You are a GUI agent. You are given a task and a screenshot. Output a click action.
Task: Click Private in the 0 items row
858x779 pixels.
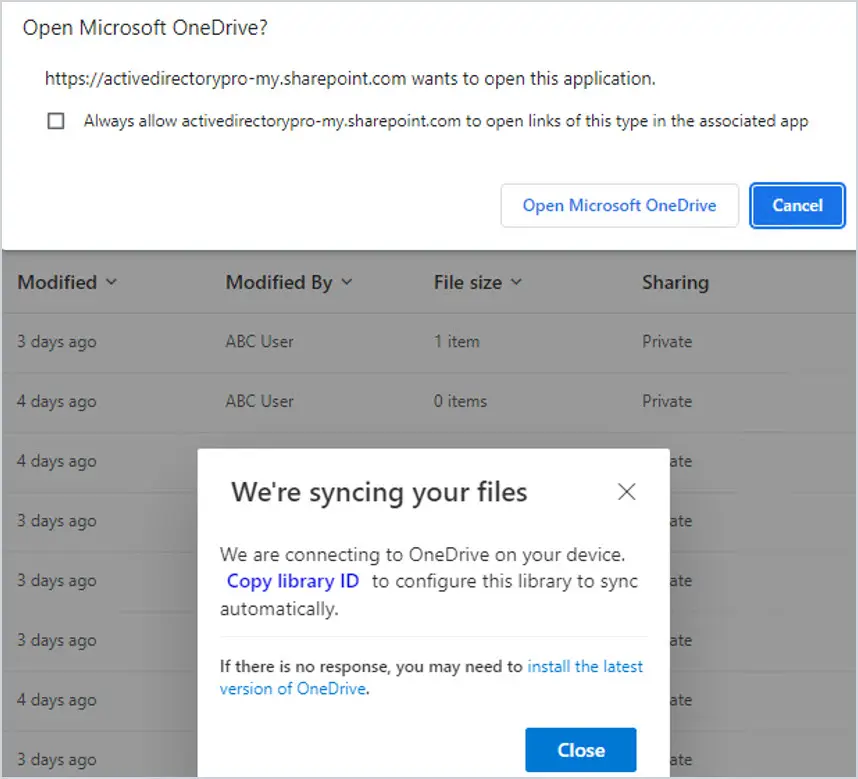[667, 401]
